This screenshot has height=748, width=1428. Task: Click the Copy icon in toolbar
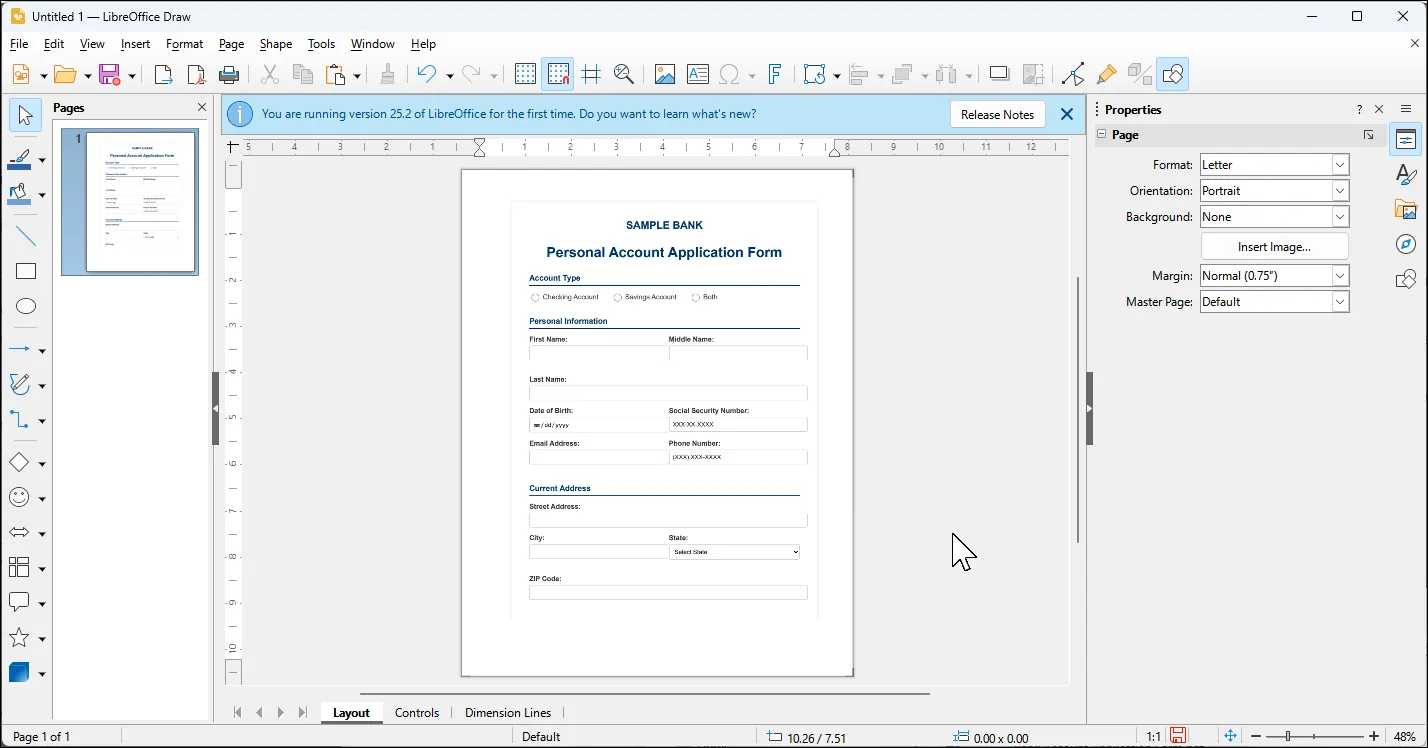(x=302, y=74)
